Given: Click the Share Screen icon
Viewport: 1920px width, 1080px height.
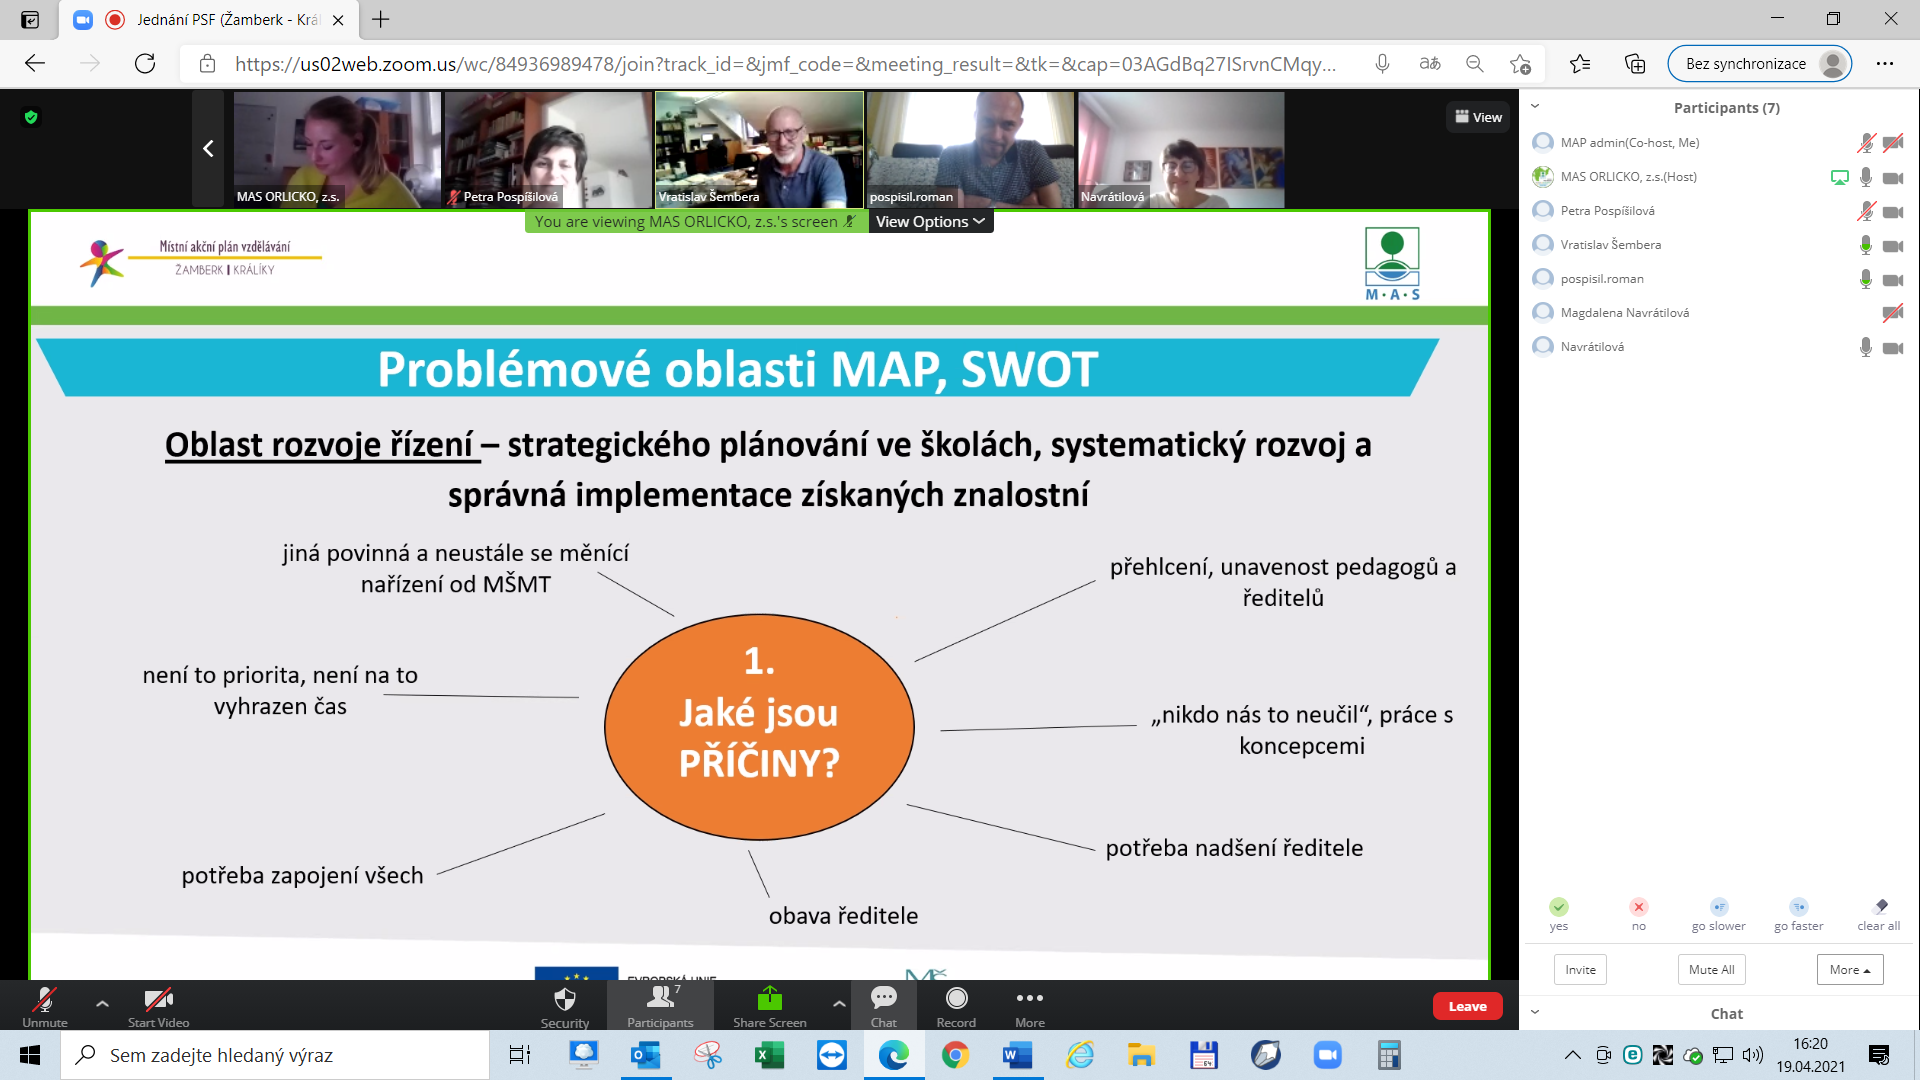Looking at the screenshot, I should (768, 1000).
